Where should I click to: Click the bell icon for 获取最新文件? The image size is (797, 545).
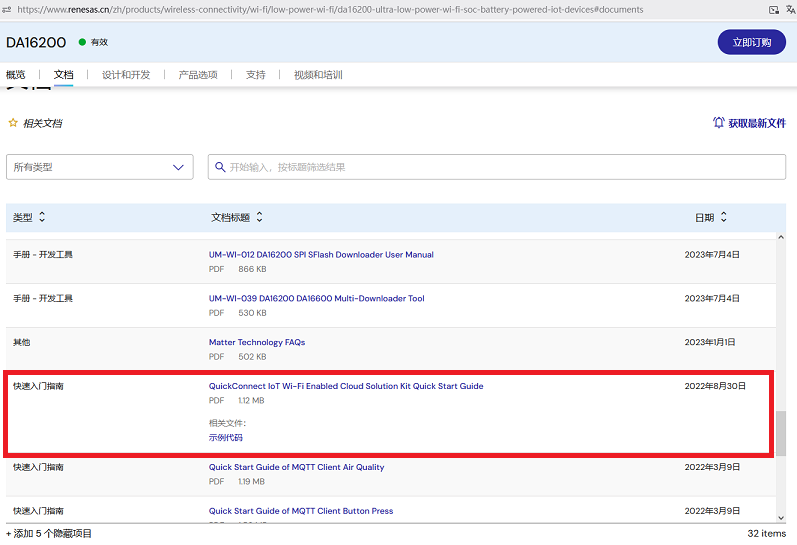(718, 123)
